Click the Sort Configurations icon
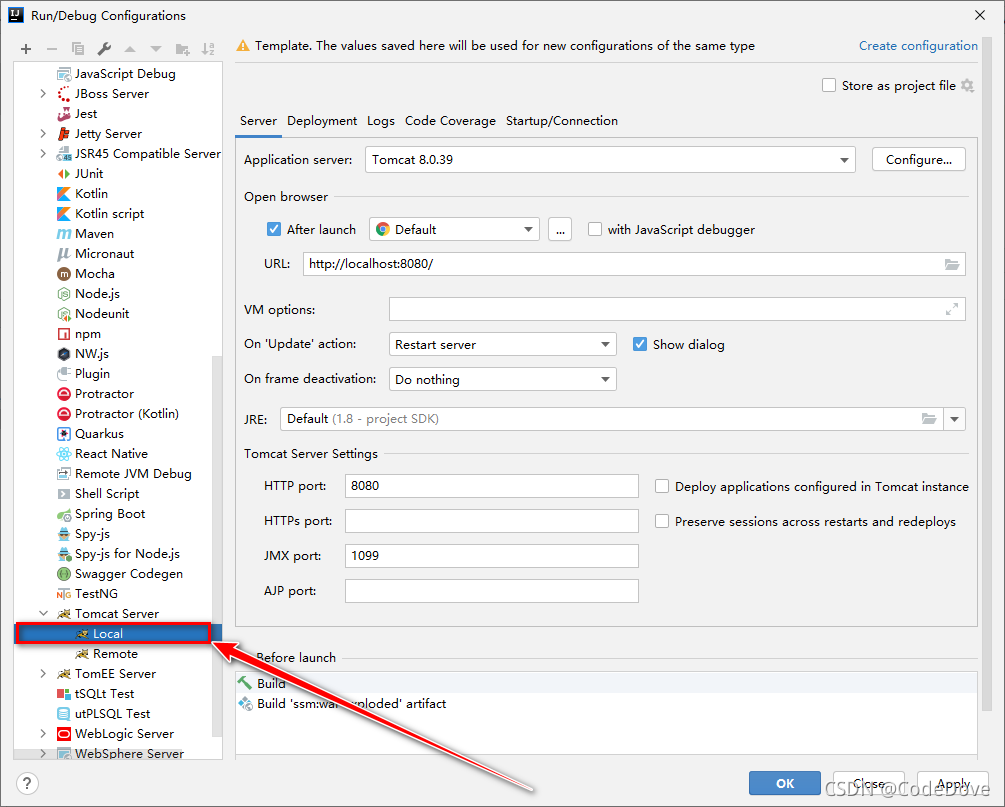This screenshot has height=807, width=1005. [x=208, y=49]
